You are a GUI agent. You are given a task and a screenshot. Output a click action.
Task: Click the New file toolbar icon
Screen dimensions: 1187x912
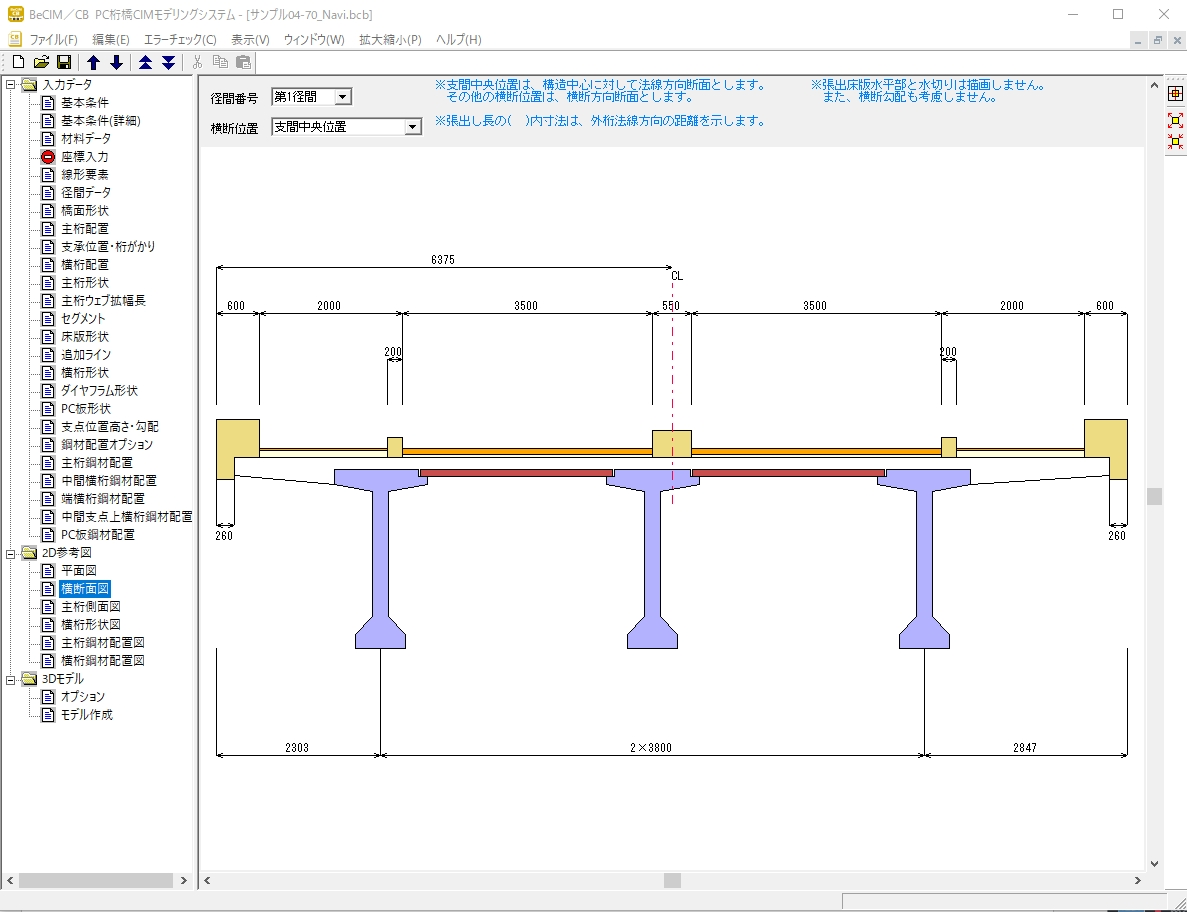point(17,62)
